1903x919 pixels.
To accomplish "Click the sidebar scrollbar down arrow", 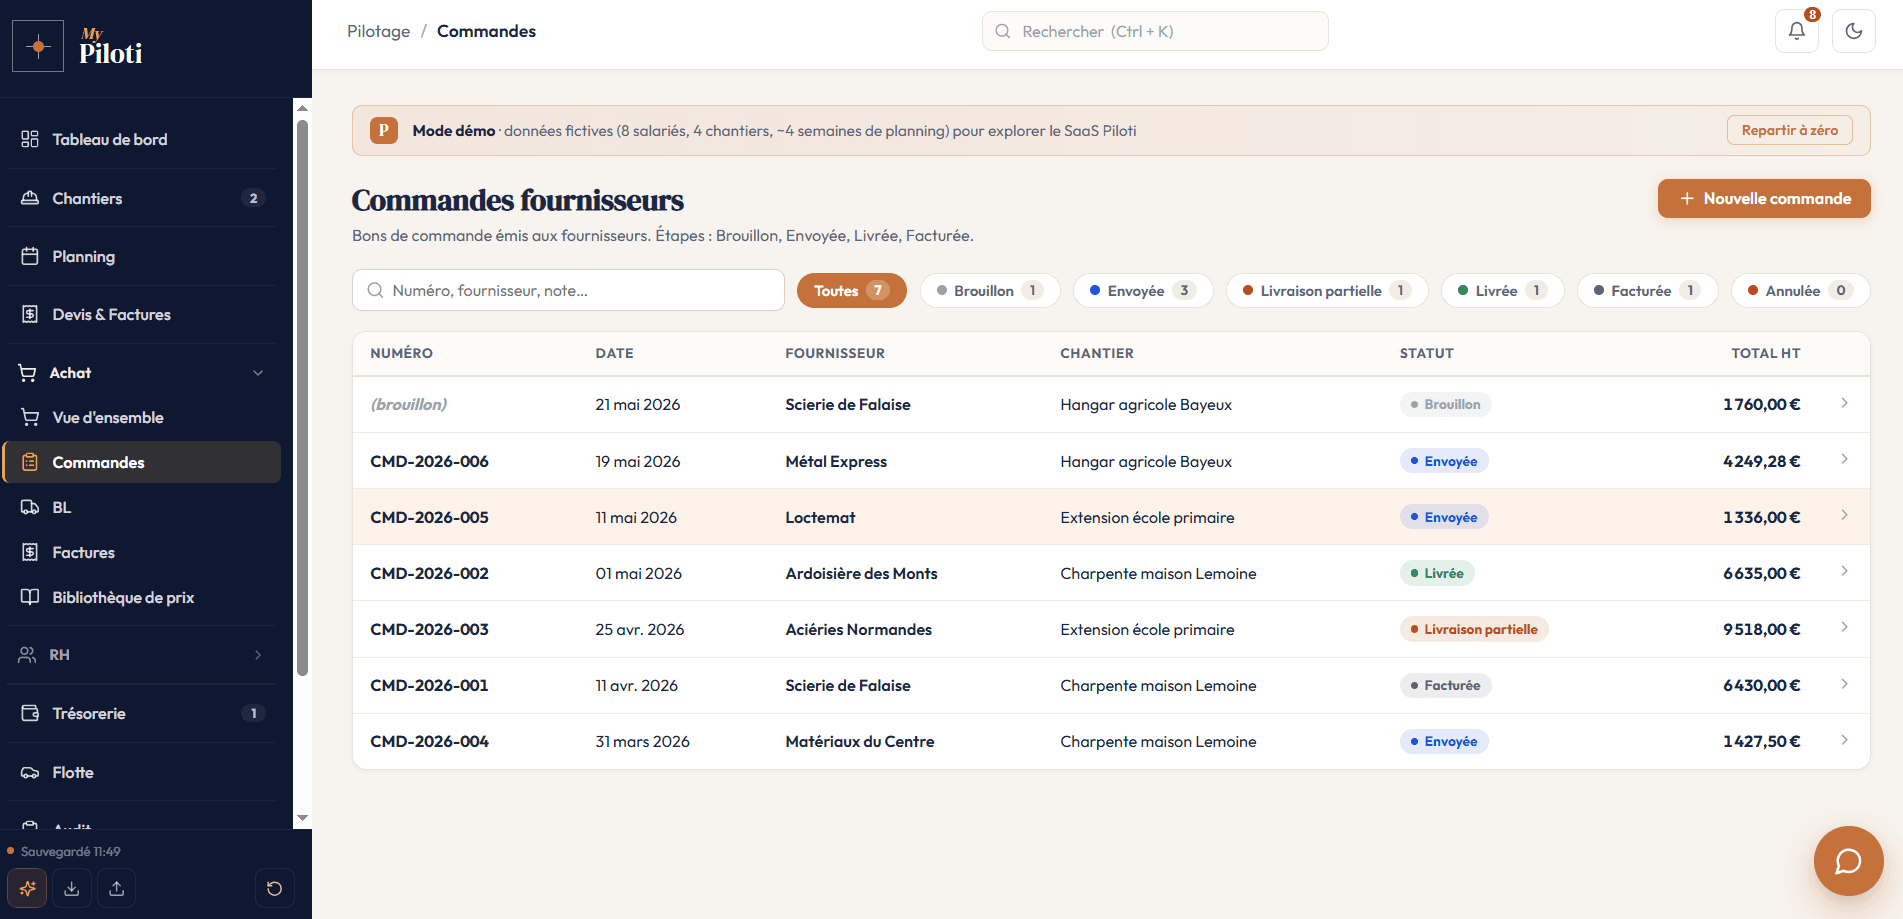I will (x=302, y=818).
